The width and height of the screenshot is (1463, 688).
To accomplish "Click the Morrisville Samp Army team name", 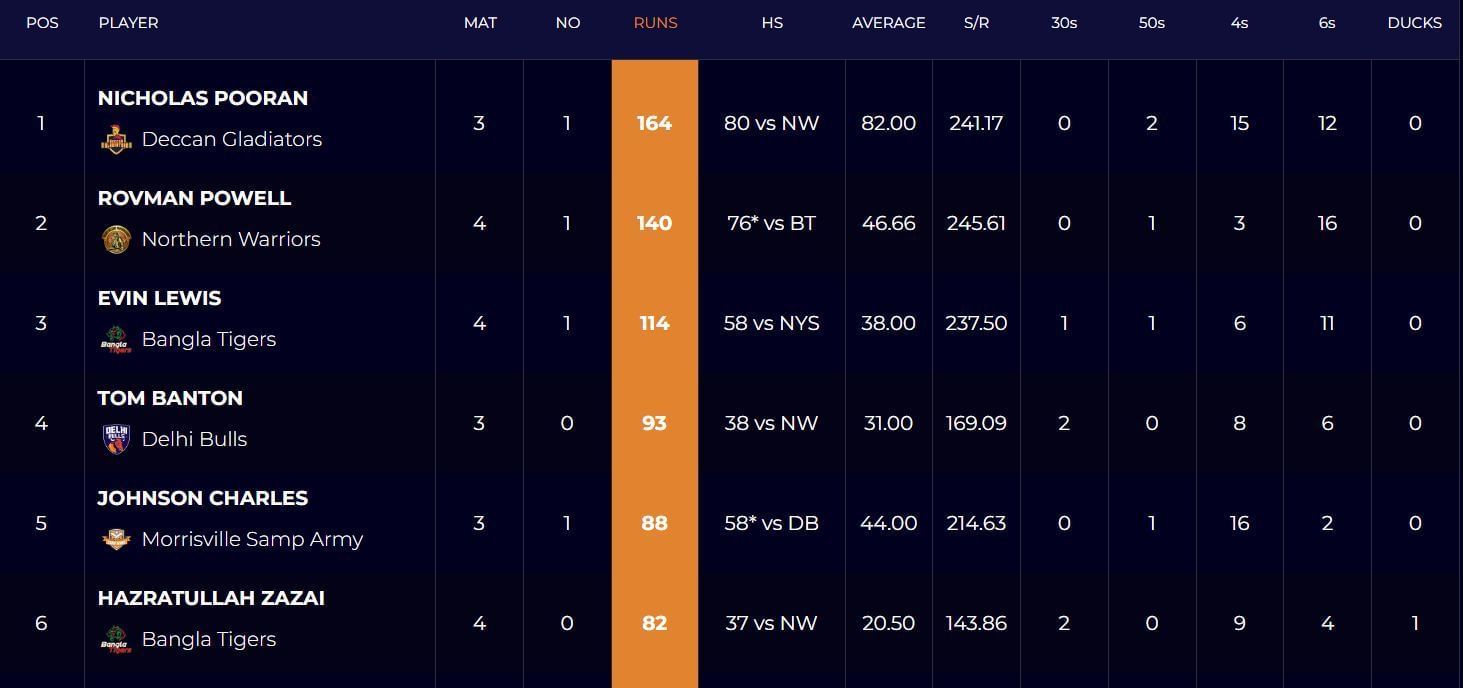I will [x=252, y=539].
